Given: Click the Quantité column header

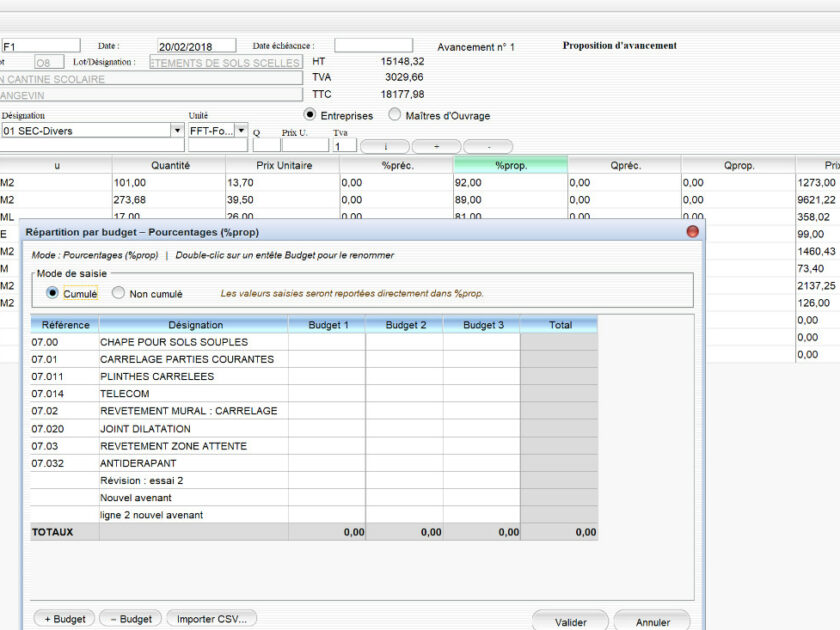Looking at the screenshot, I should pyautogui.click(x=169, y=165).
